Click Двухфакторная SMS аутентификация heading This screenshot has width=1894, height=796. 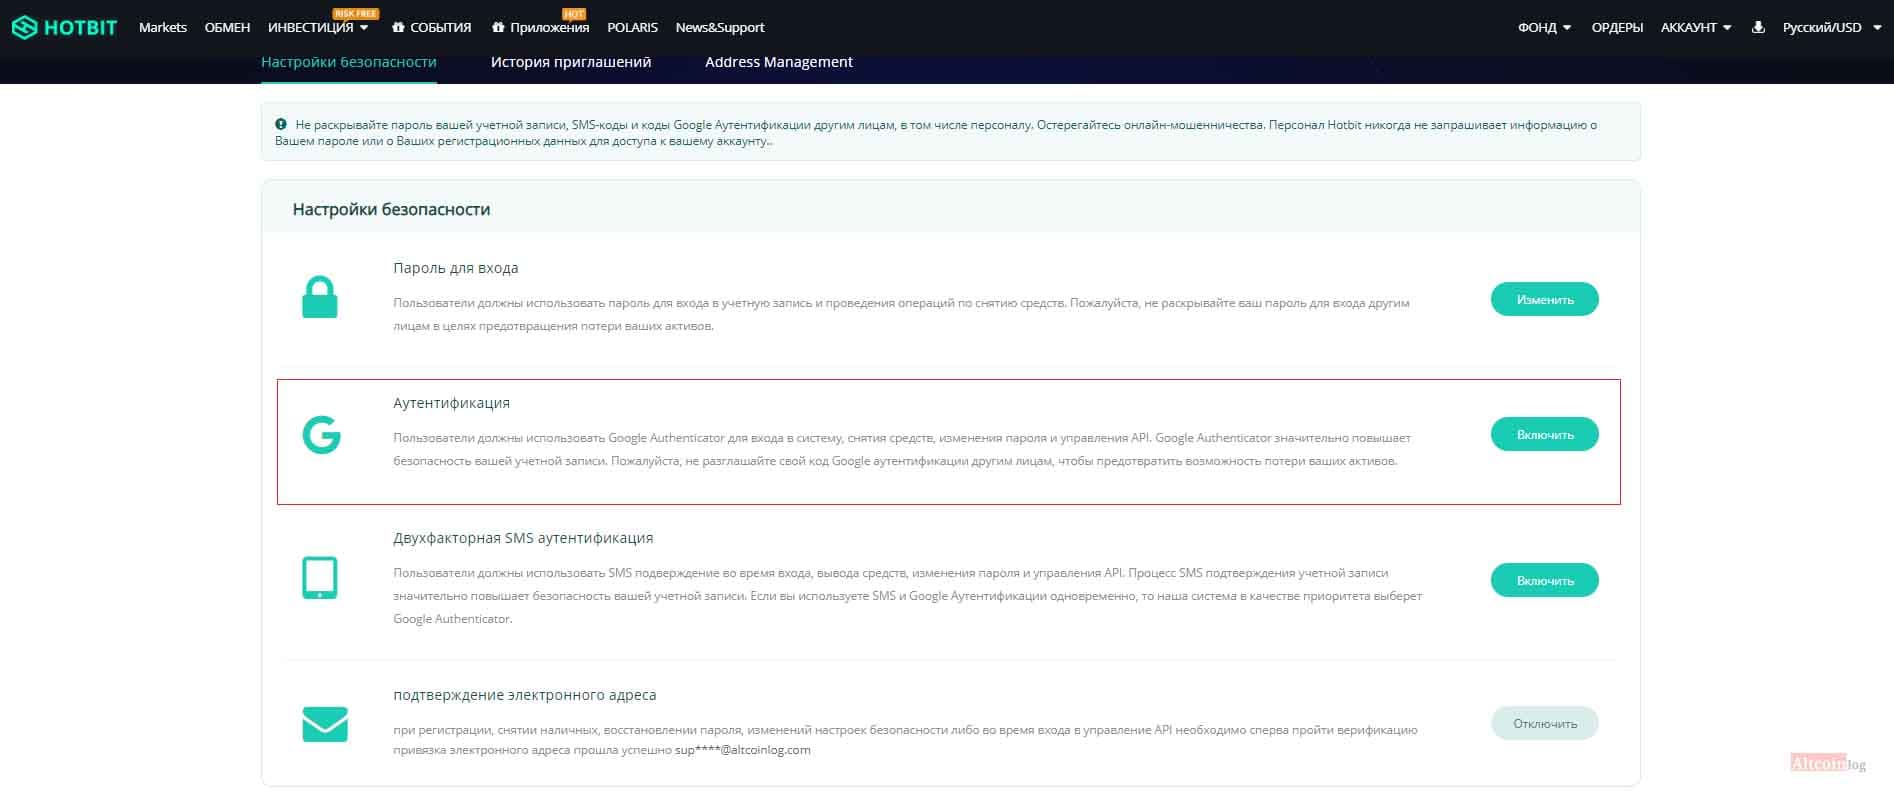click(x=523, y=538)
